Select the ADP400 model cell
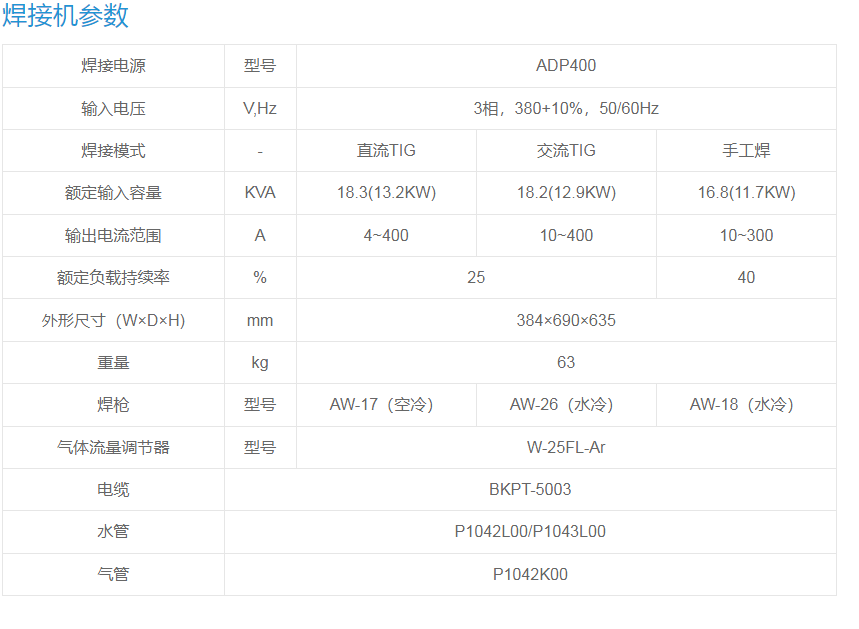The height and width of the screenshot is (629, 859). (x=566, y=66)
